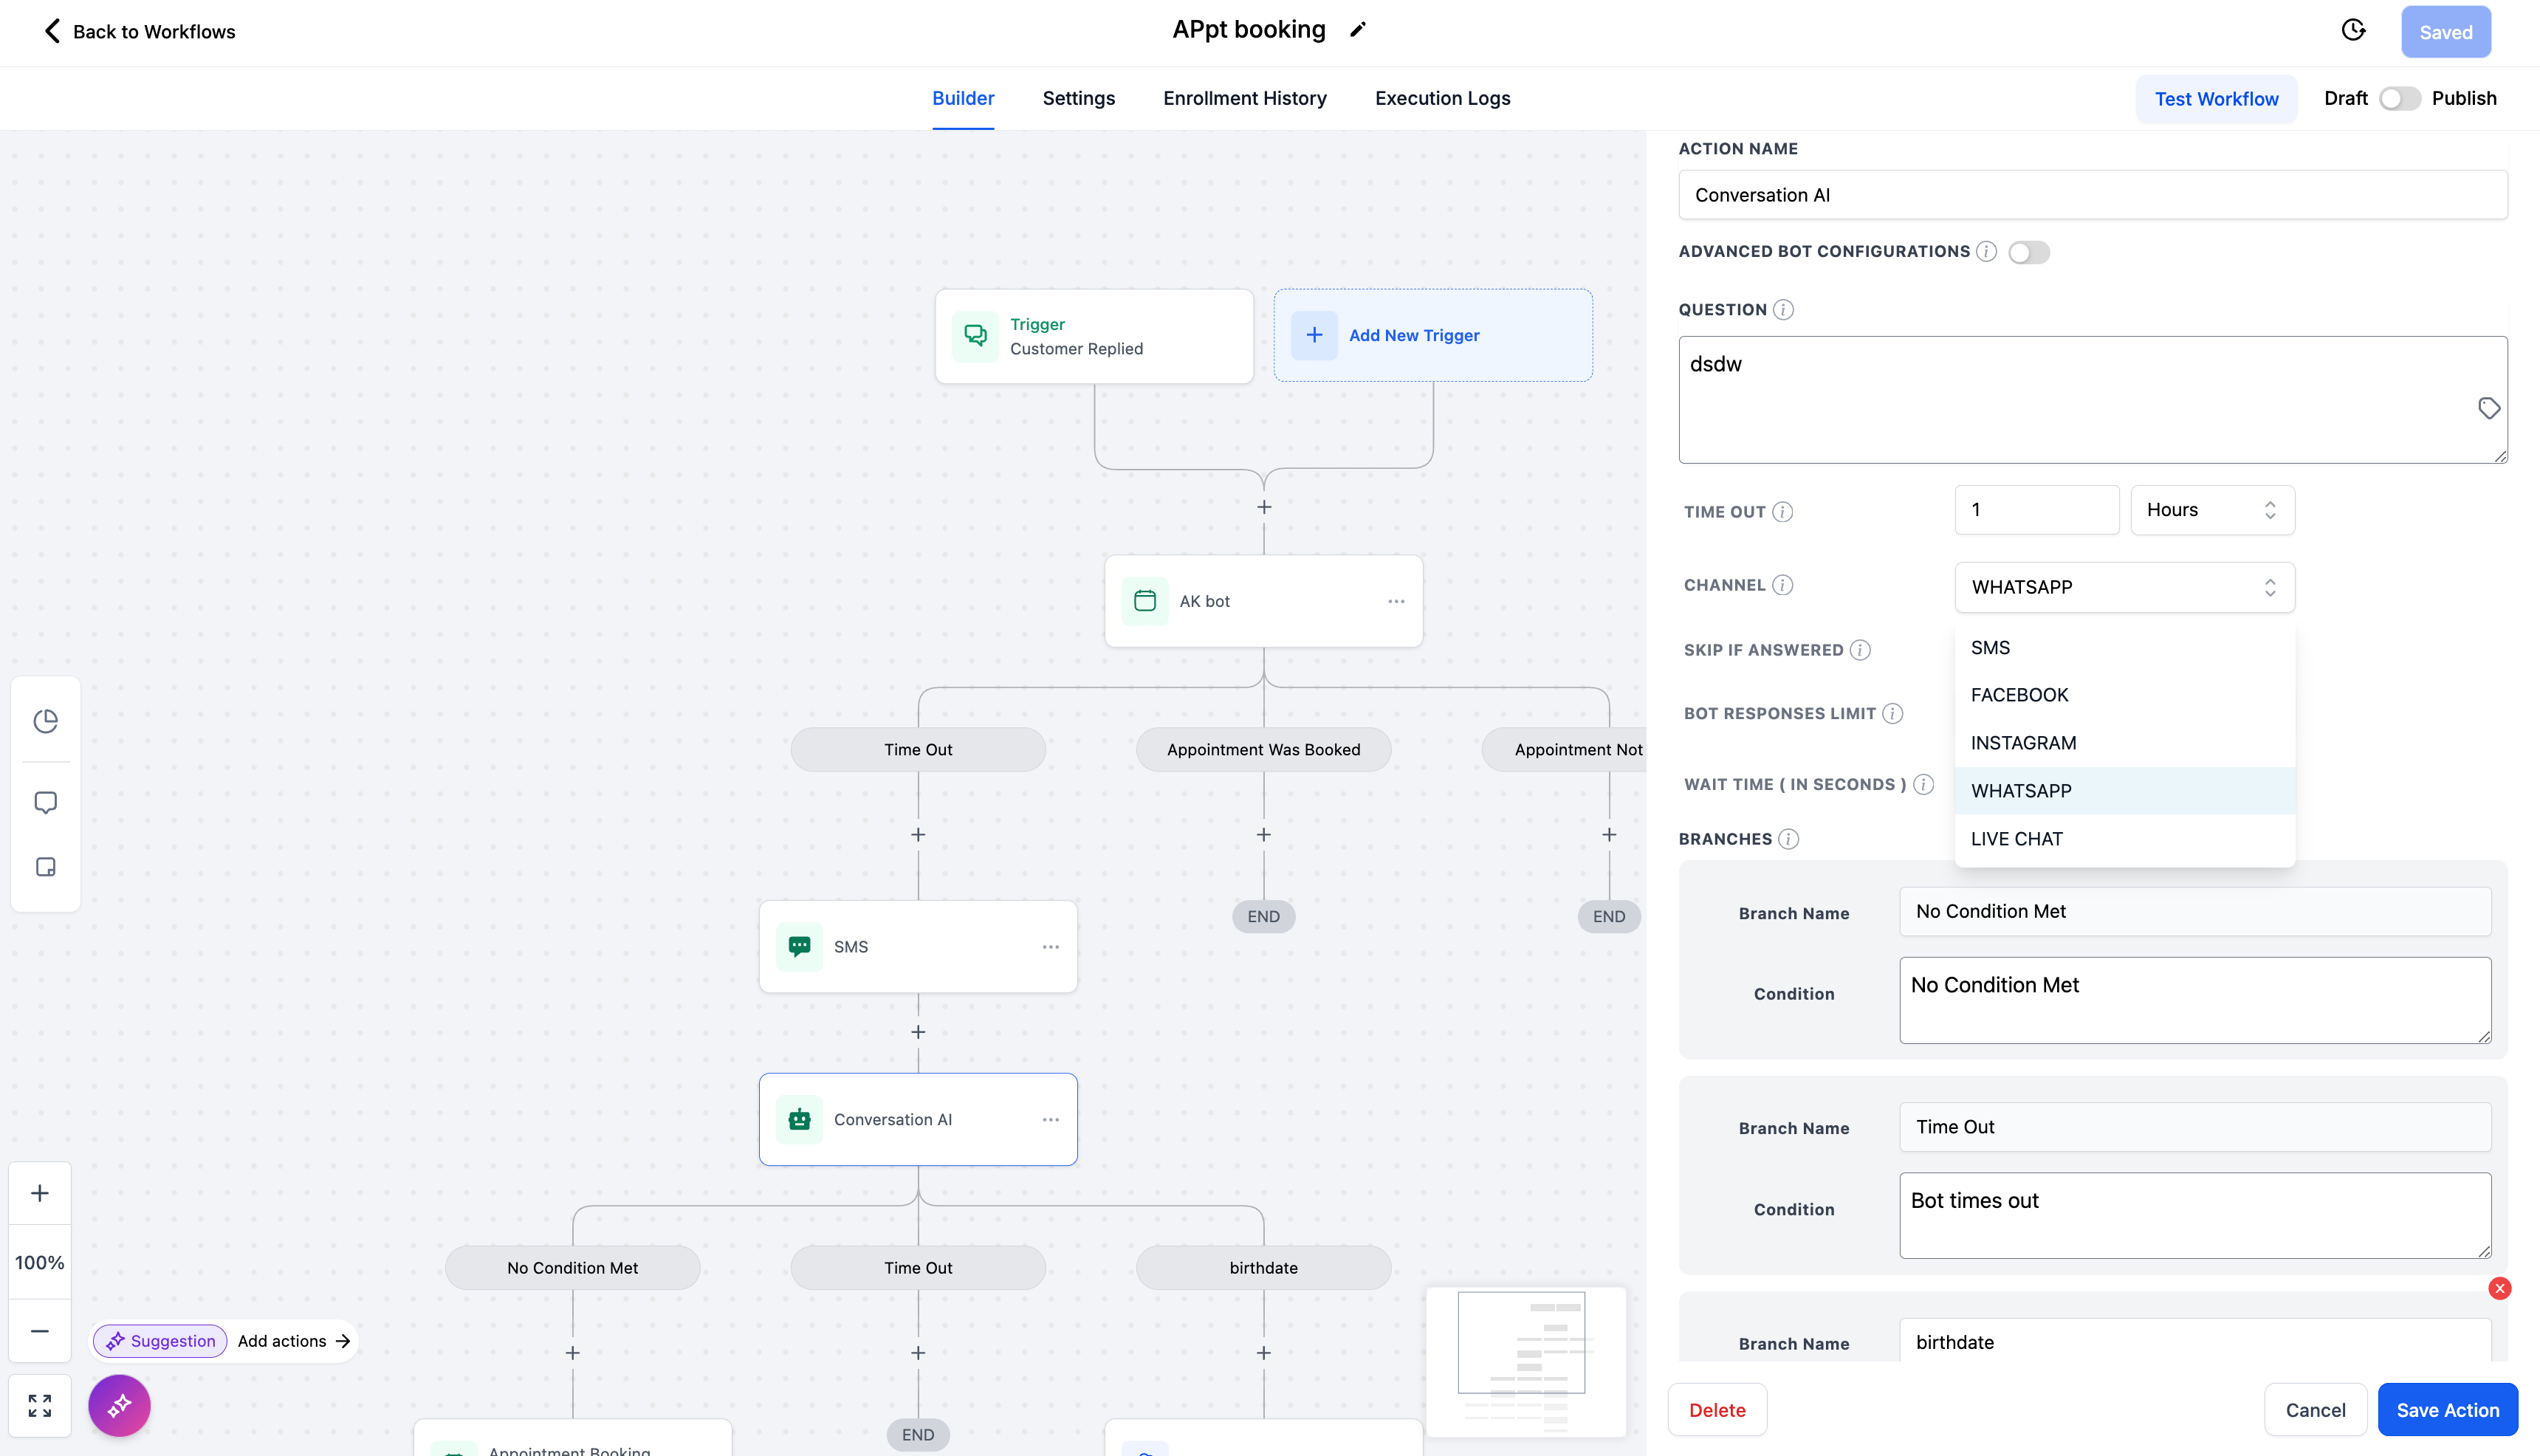
Task: Open the stats pie chart sidebar icon
Action: (x=45, y=721)
